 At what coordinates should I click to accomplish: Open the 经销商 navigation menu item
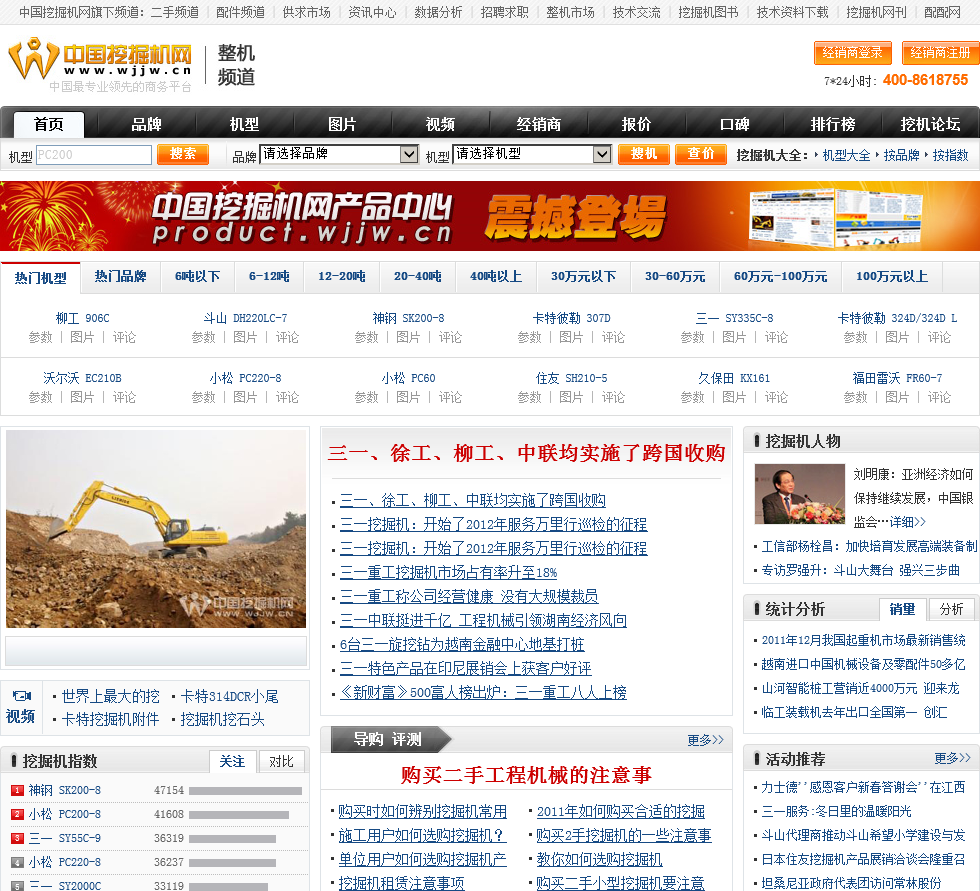(x=538, y=124)
